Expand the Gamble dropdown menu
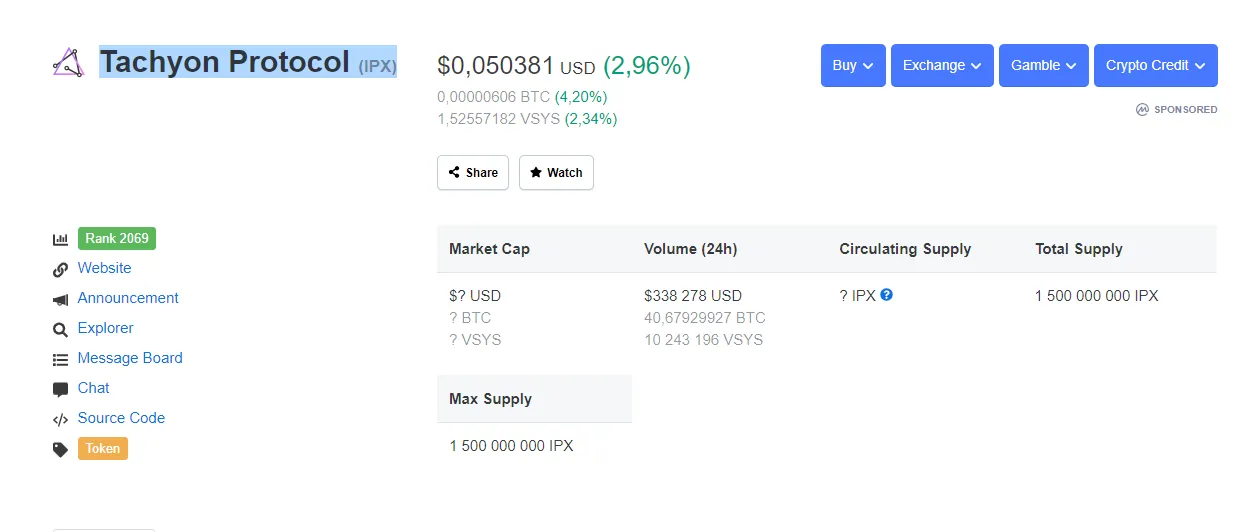1251x532 pixels. point(1044,65)
